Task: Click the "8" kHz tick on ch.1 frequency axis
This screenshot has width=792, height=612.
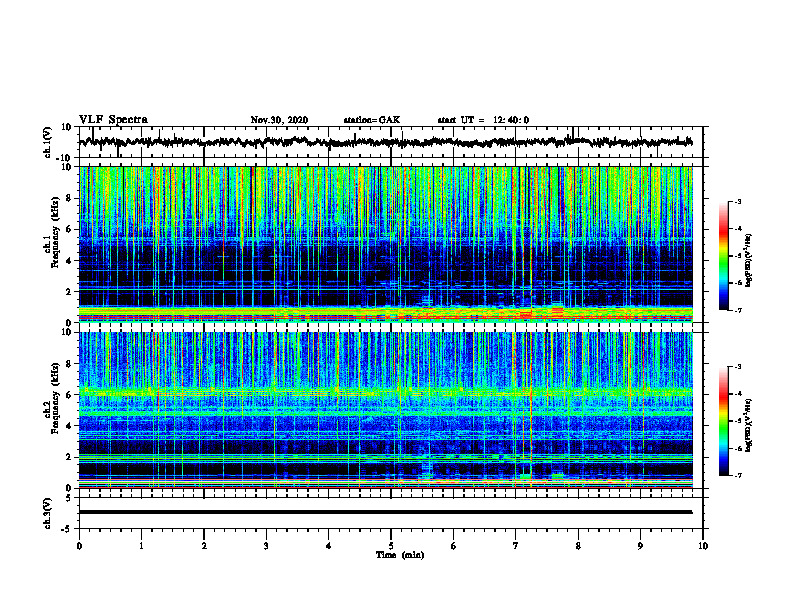Action: click(x=69, y=198)
